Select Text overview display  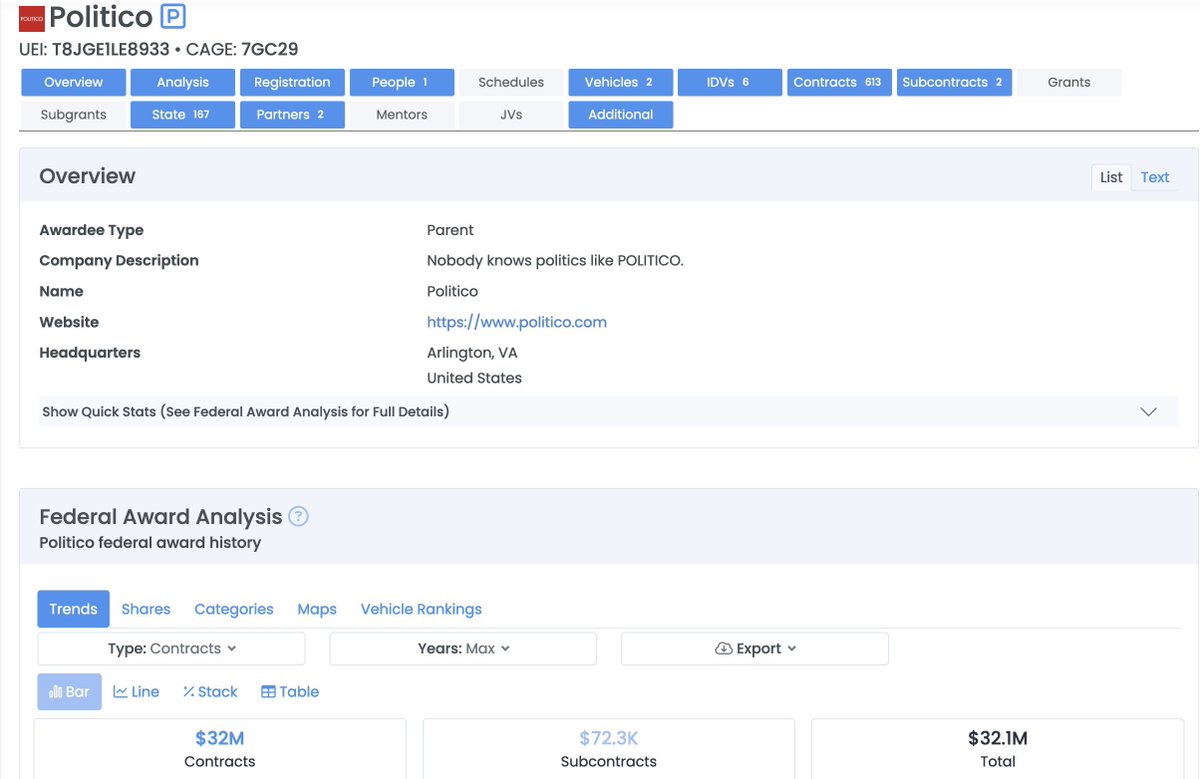point(1155,177)
